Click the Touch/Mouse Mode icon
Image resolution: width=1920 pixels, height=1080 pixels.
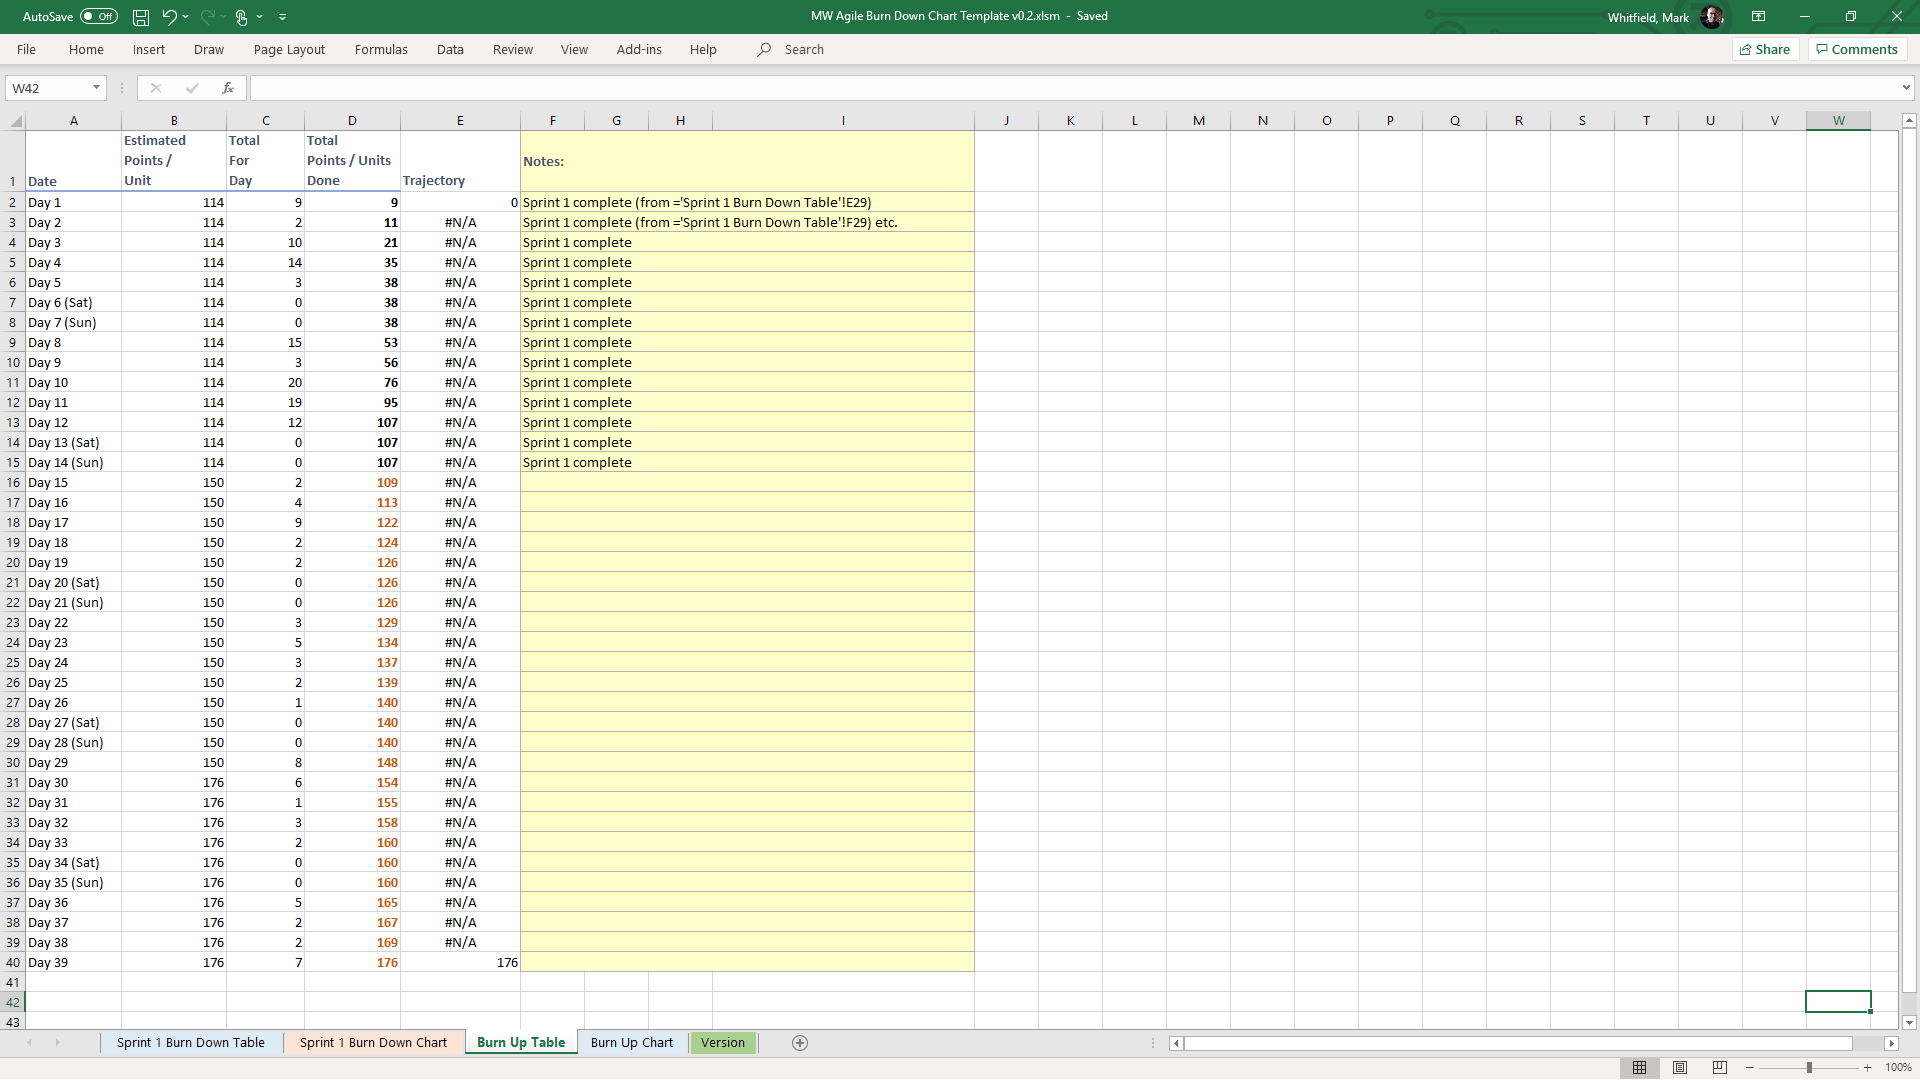click(241, 17)
